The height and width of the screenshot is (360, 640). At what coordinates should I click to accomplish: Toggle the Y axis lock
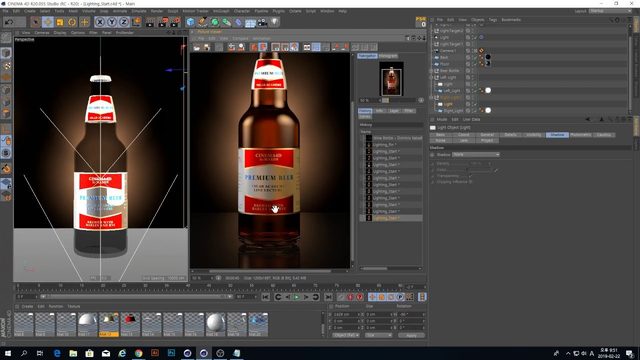[x=112, y=22]
